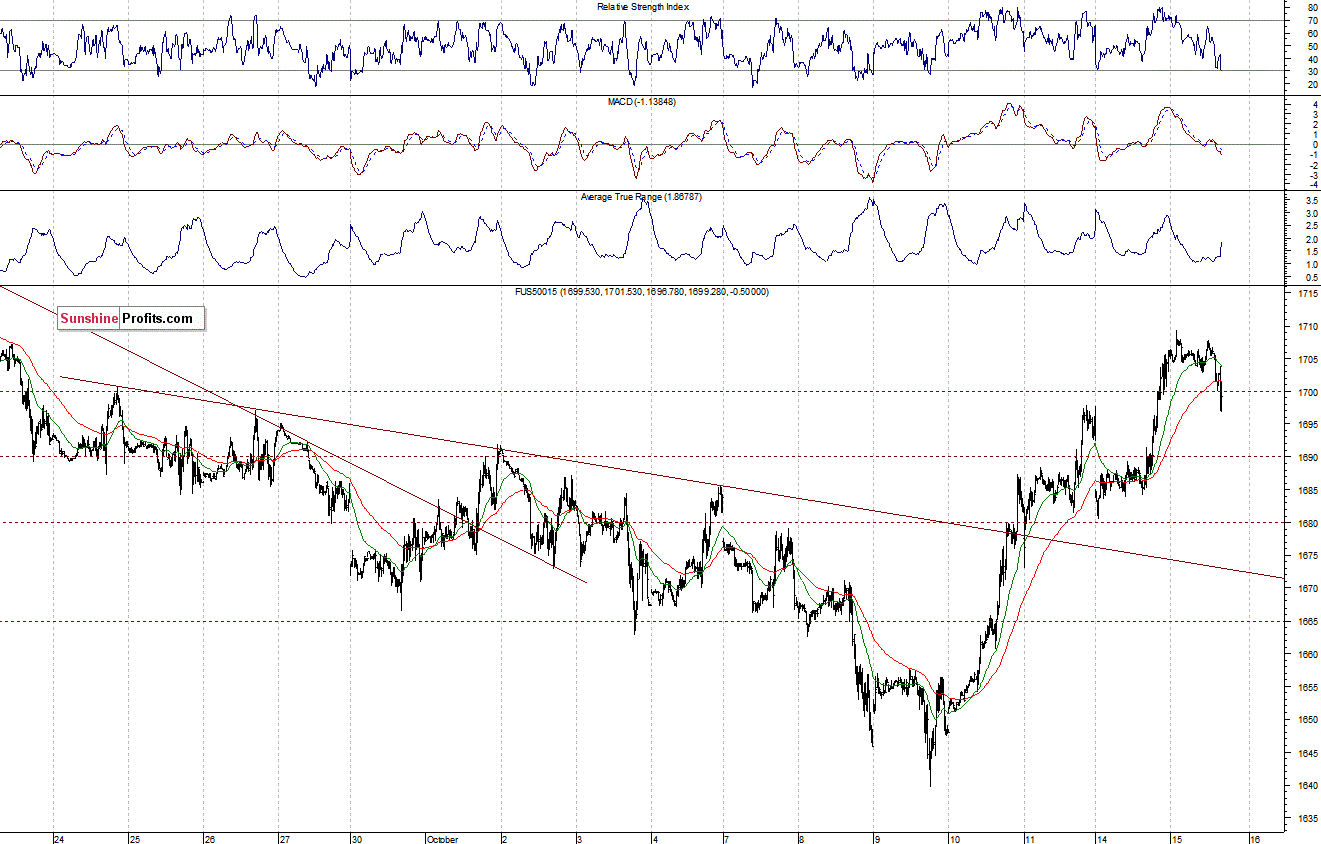Click date axis label 15
The width and height of the screenshot is (1321, 844).
pyautogui.click(x=1178, y=839)
